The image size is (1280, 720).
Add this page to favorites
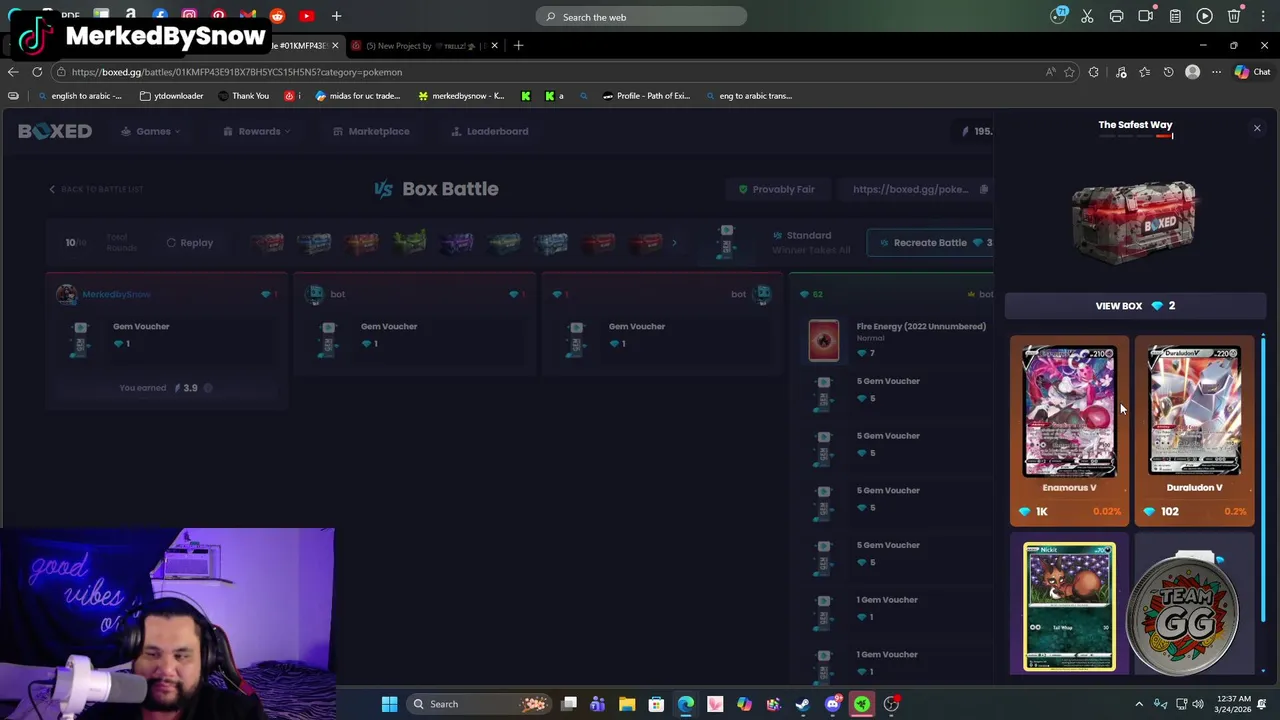1069,72
